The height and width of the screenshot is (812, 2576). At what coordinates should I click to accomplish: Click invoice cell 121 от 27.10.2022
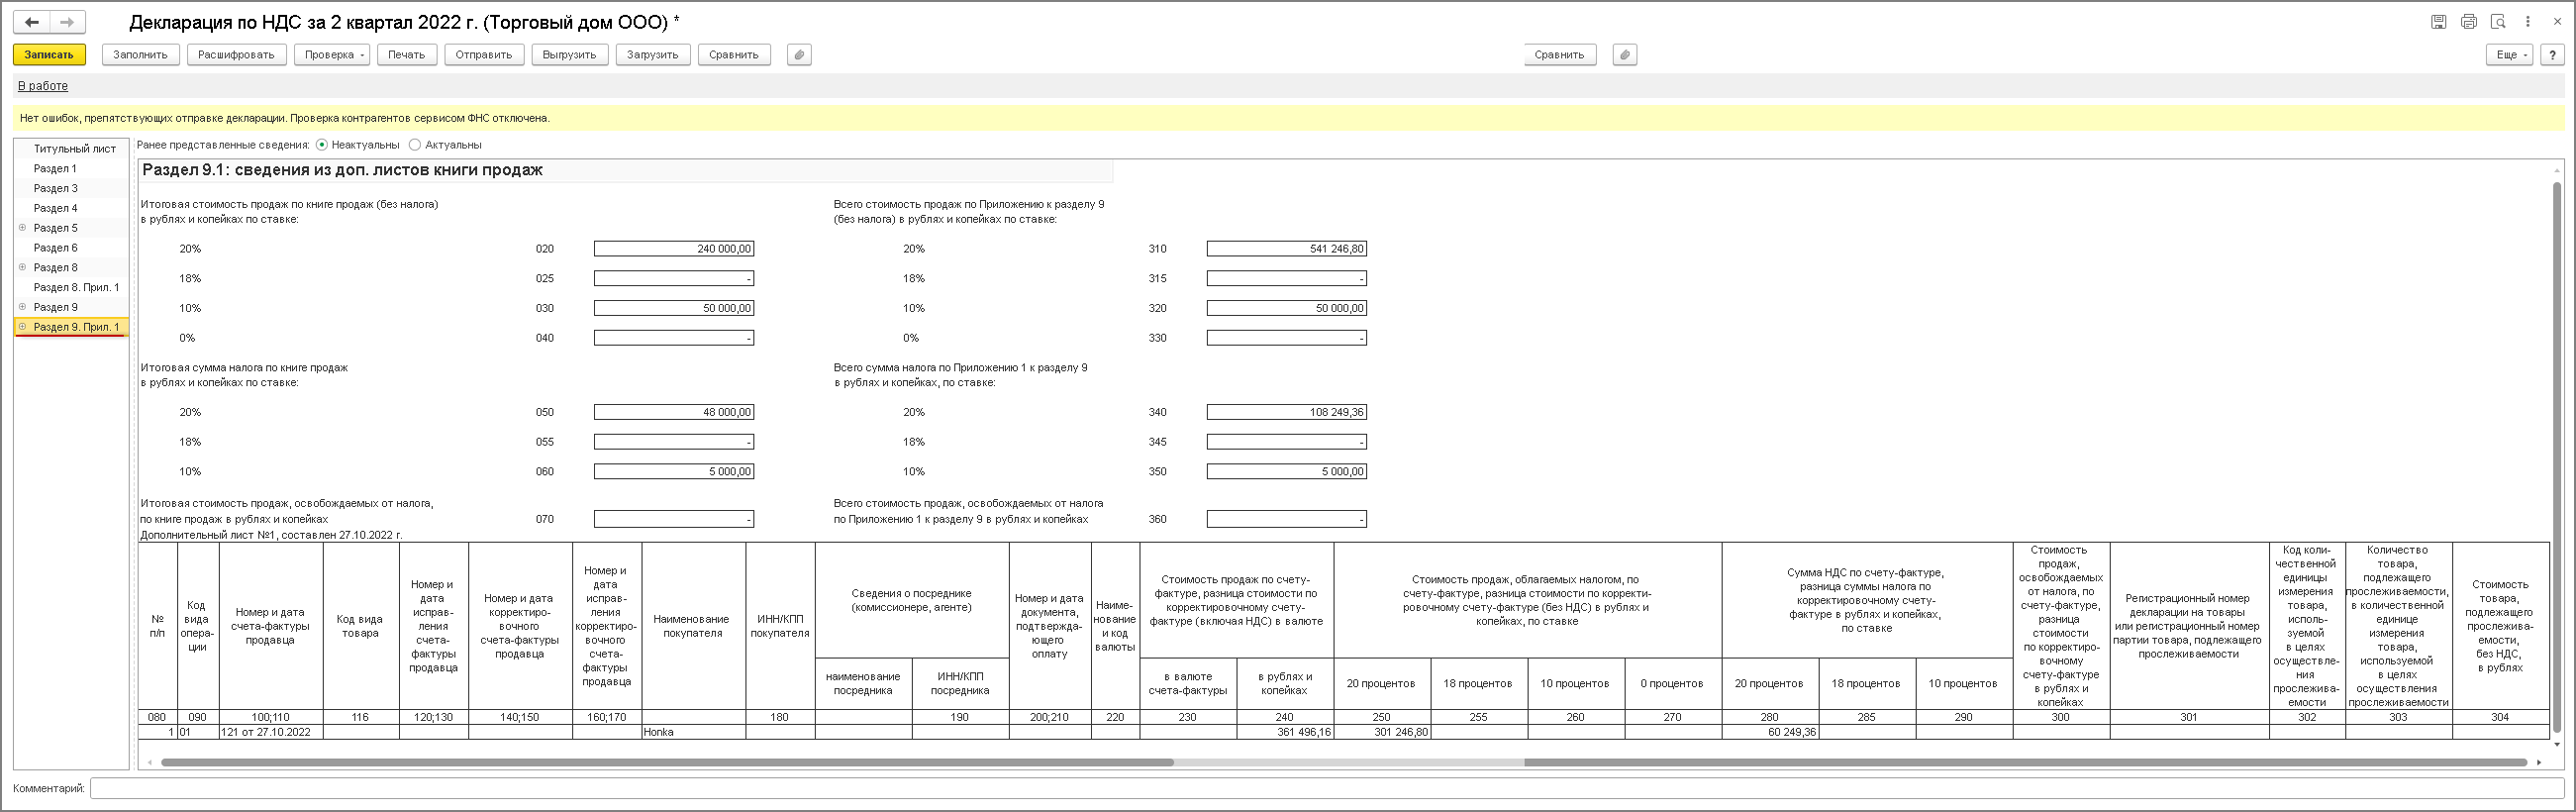[x=271, y=732]
